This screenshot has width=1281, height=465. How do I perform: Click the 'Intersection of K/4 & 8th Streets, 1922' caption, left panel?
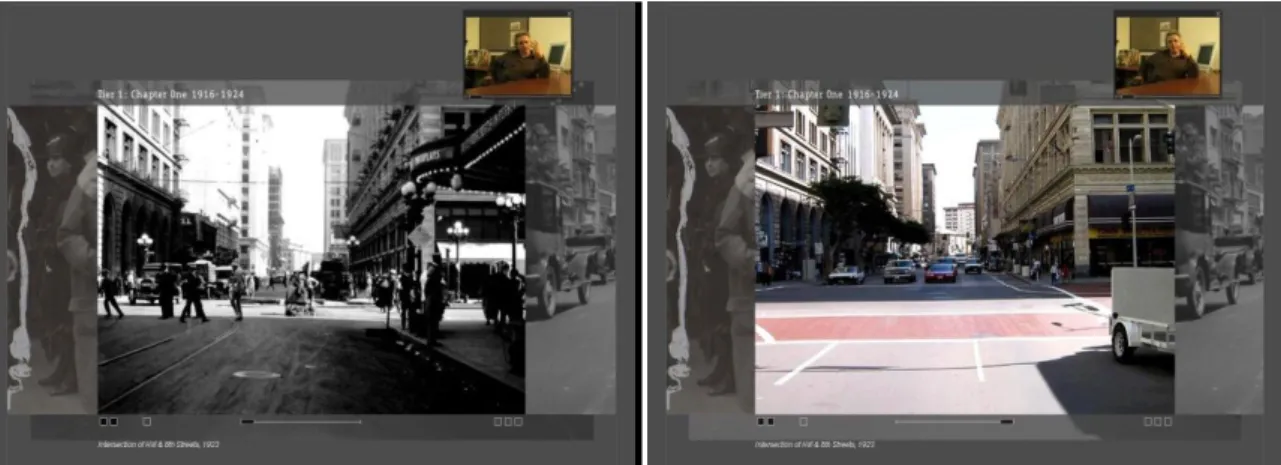click(158, 443)
